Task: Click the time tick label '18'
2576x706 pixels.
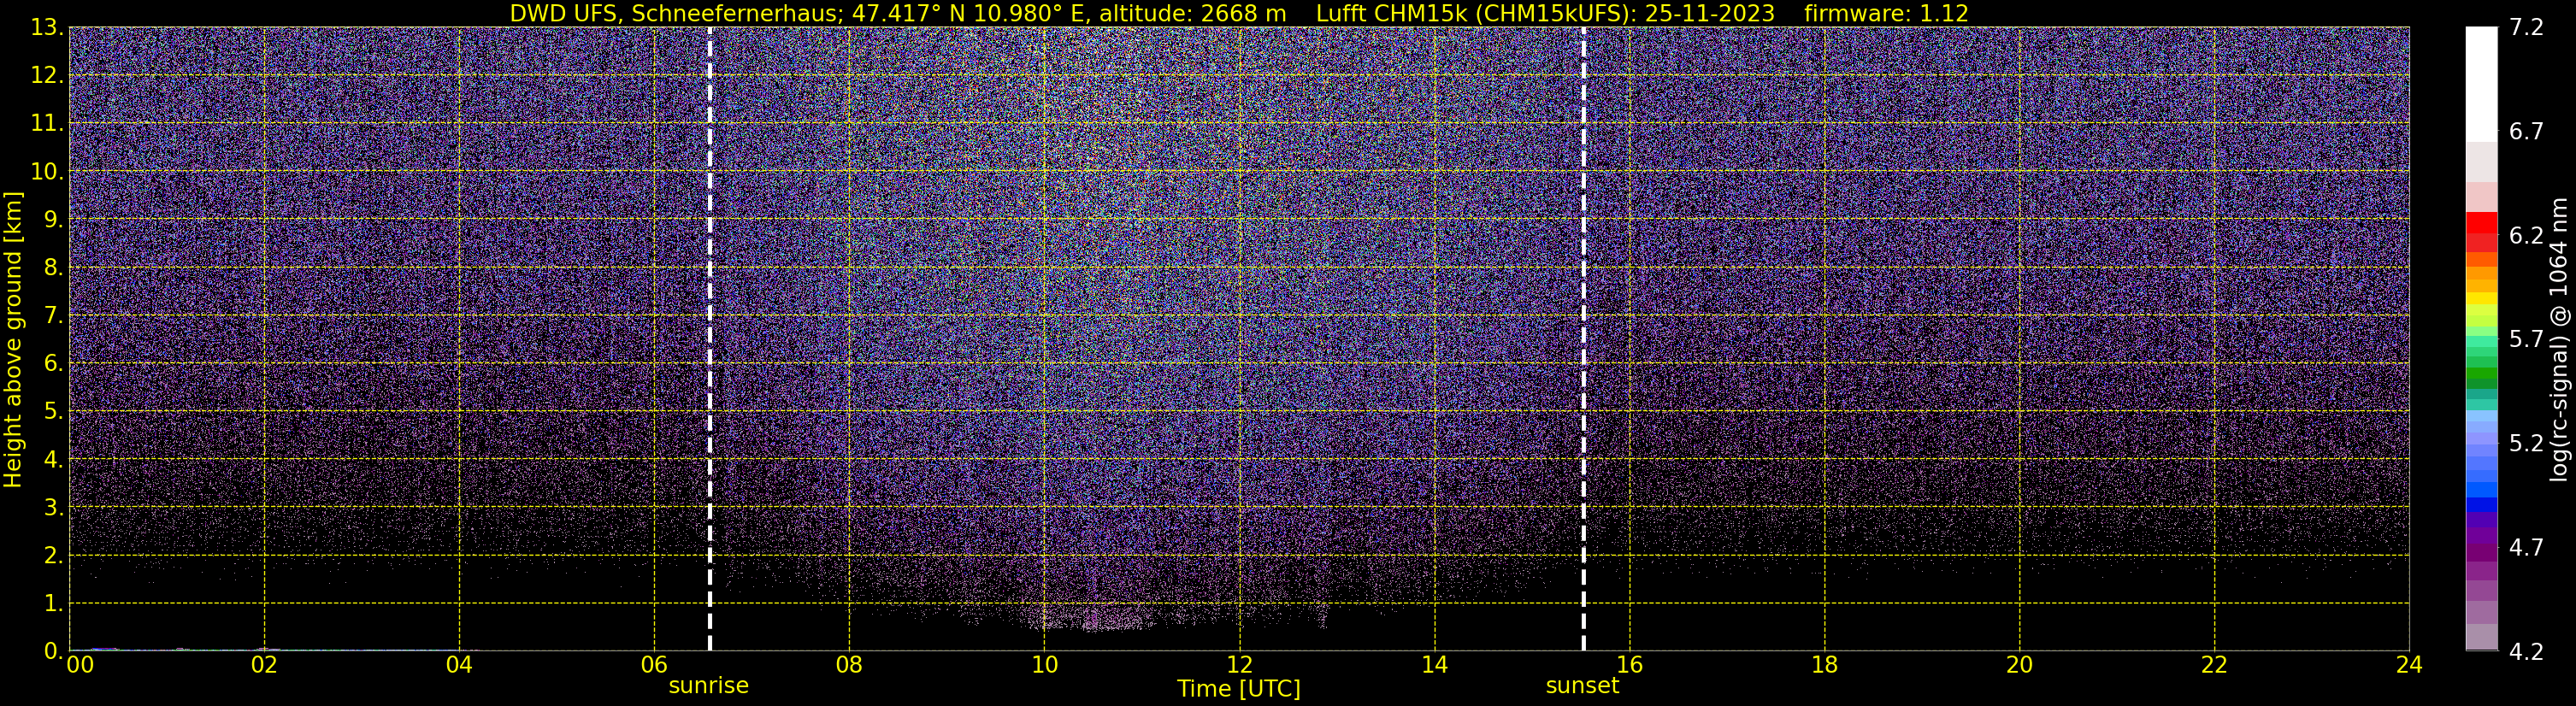Action: click(x=1824, y=665)
